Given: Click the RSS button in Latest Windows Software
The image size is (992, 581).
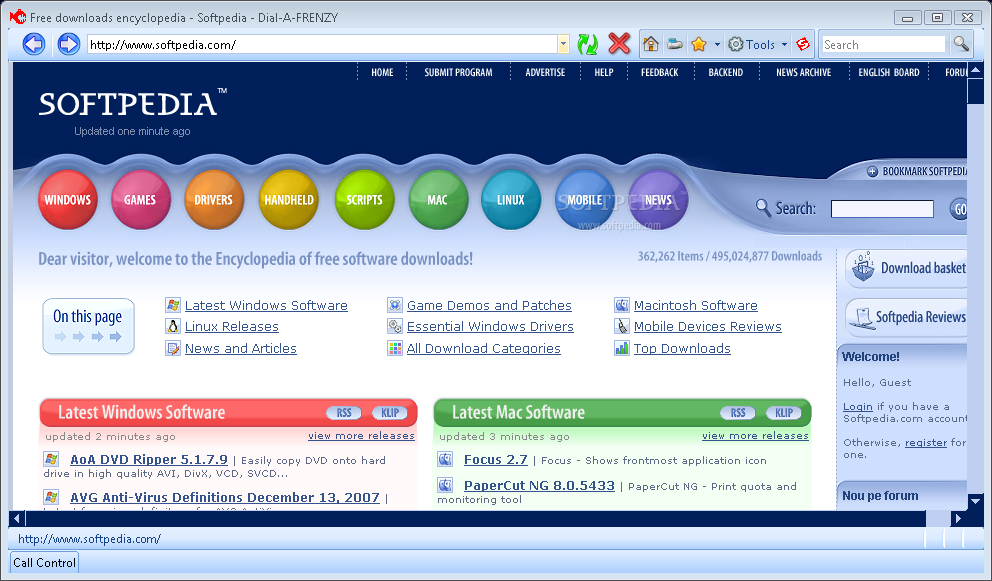Looking at the screenshot, I should click(344, 413).
